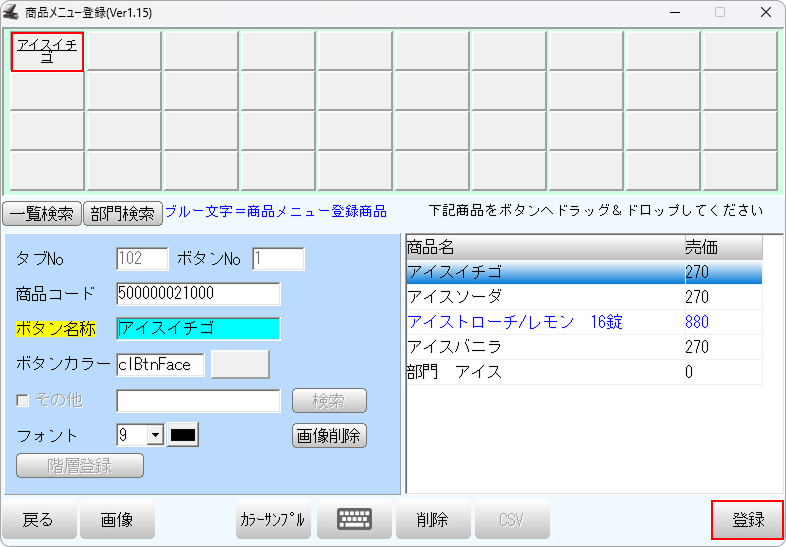Image resolution: width=786 pixels, height=547 pixels.
Task: Click the 商品コード input field
Action: tap(198, 293)
